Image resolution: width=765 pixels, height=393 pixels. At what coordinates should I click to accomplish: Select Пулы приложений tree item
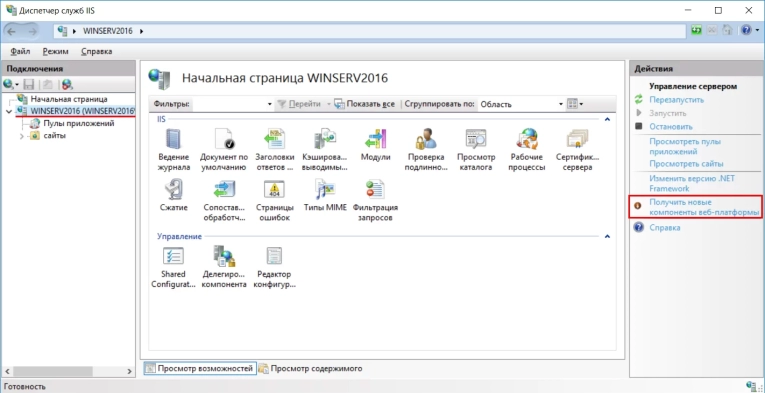79,123
